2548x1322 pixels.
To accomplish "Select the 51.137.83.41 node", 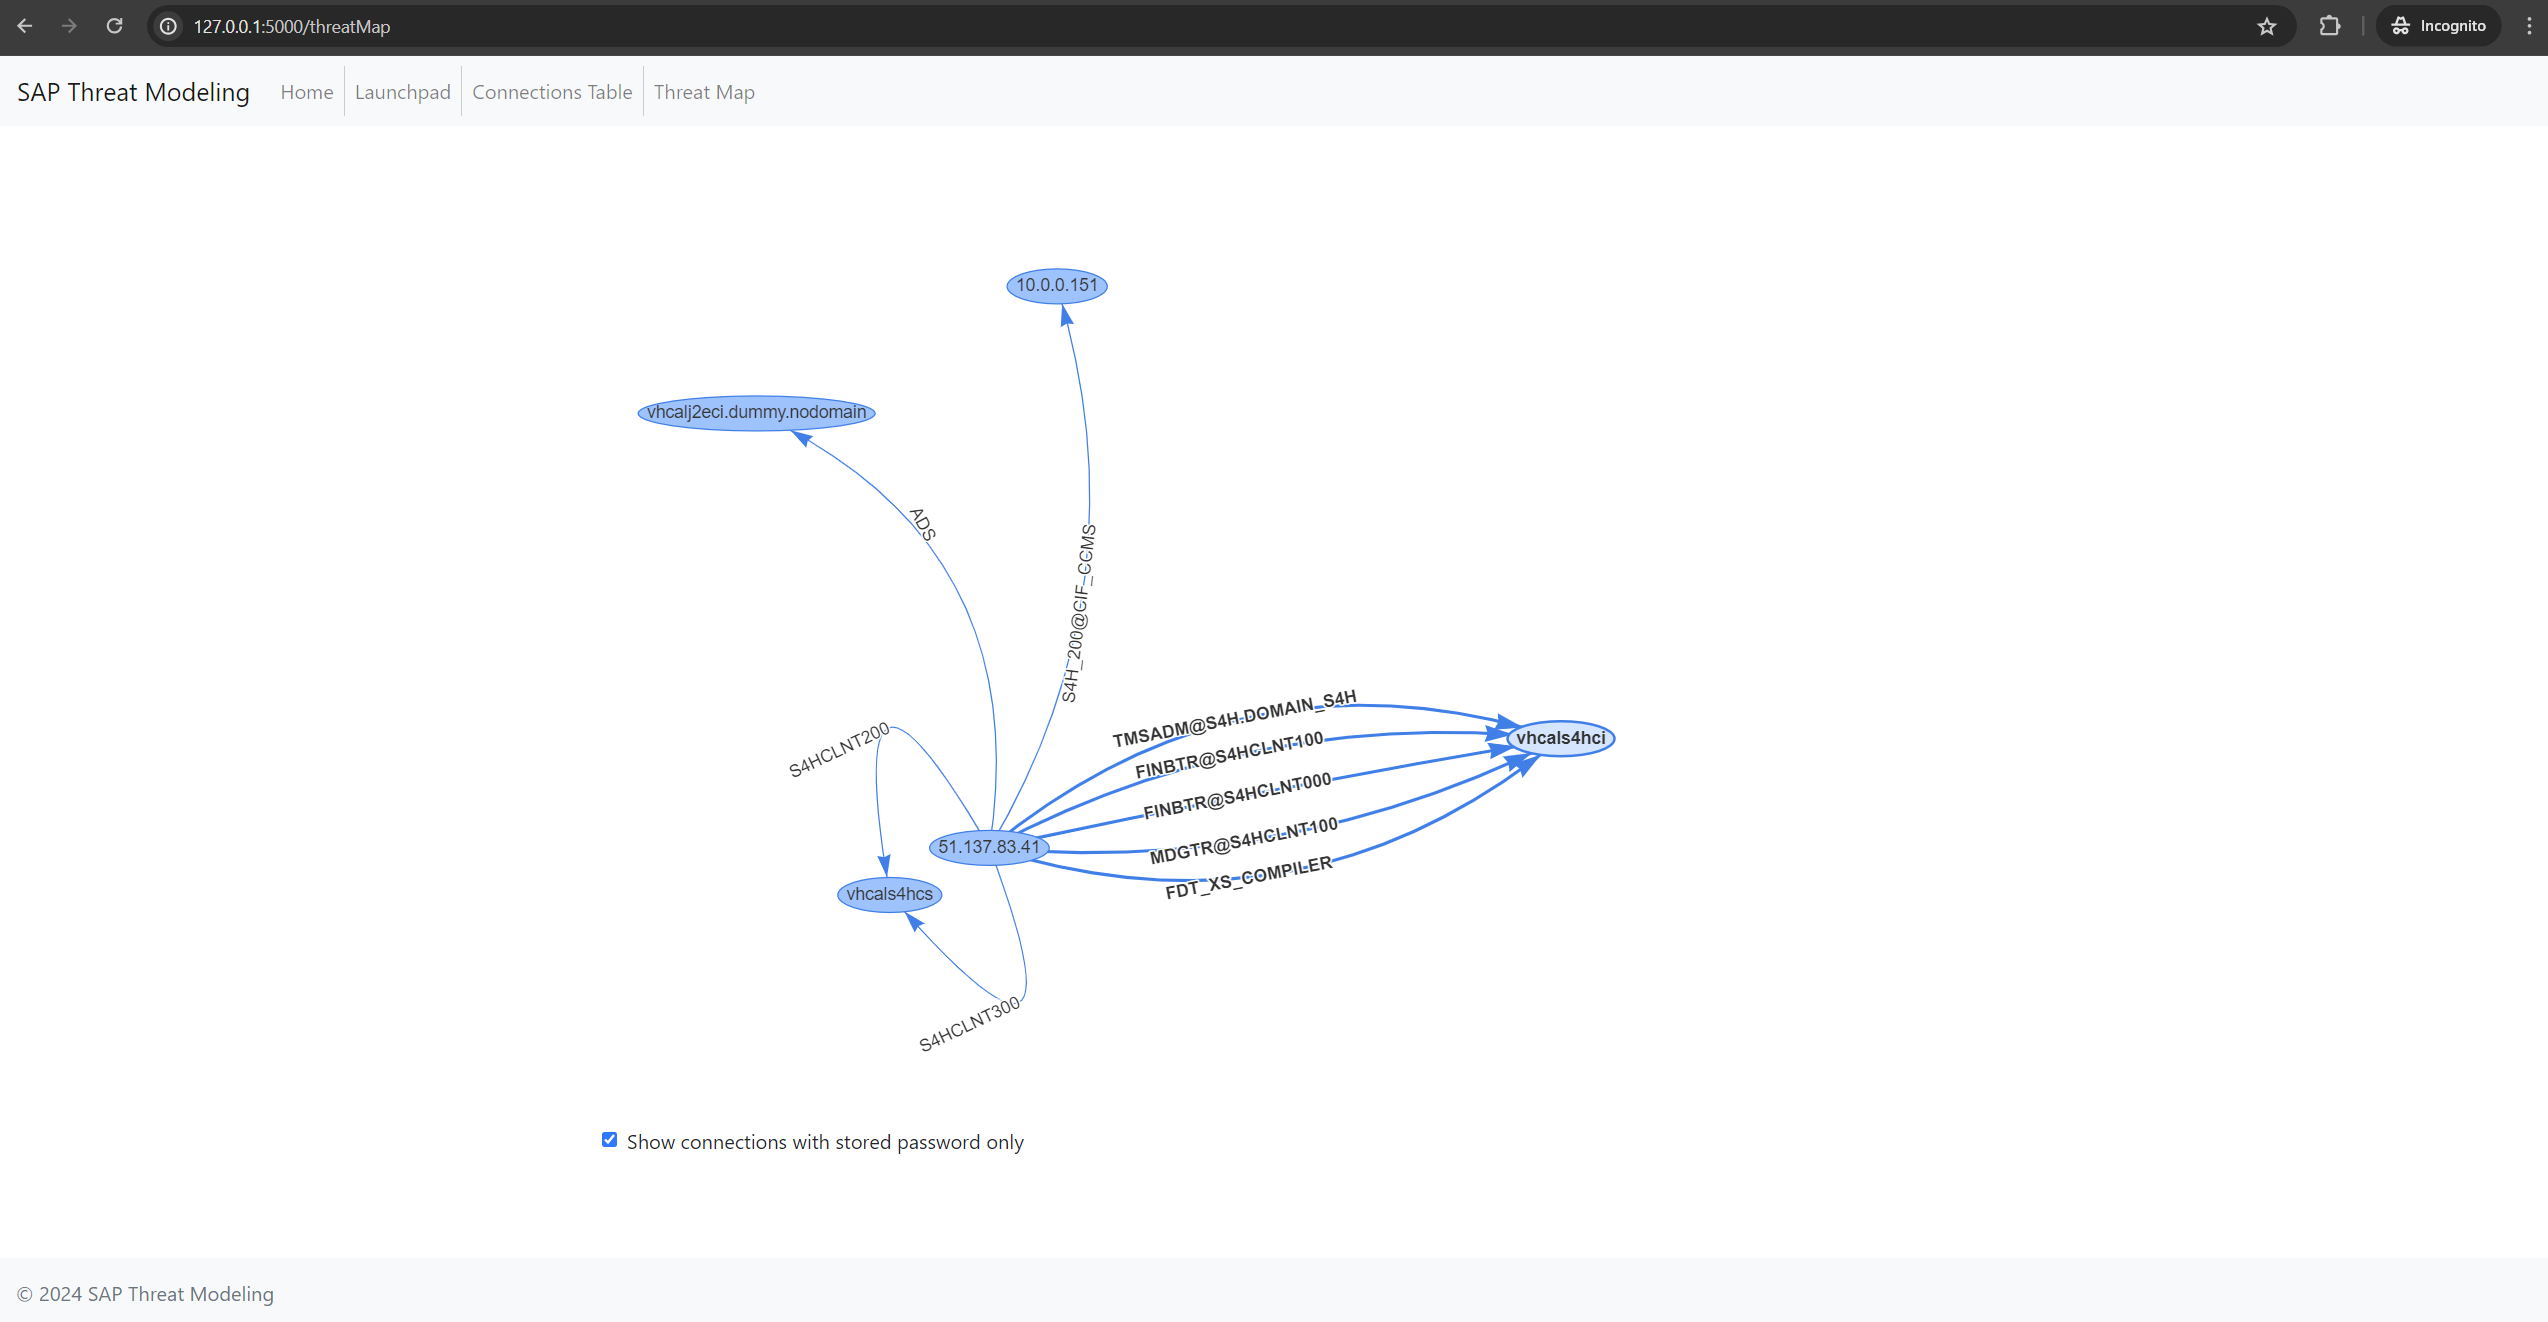I will [988, 847].
